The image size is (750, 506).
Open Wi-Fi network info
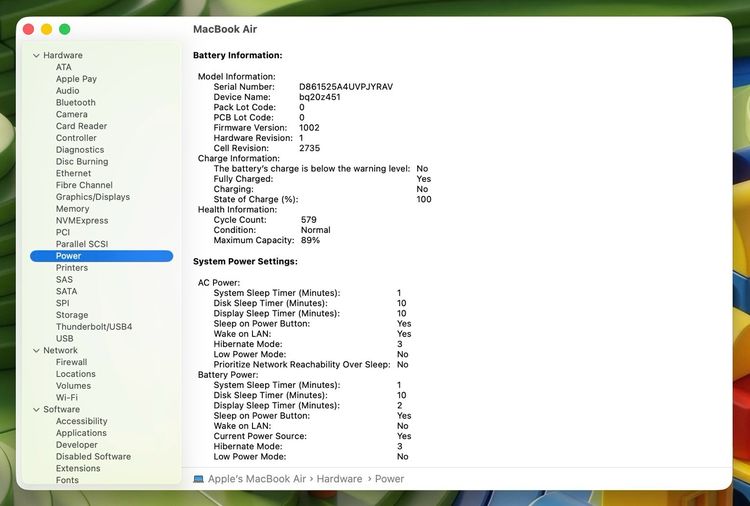coord(66,397)
